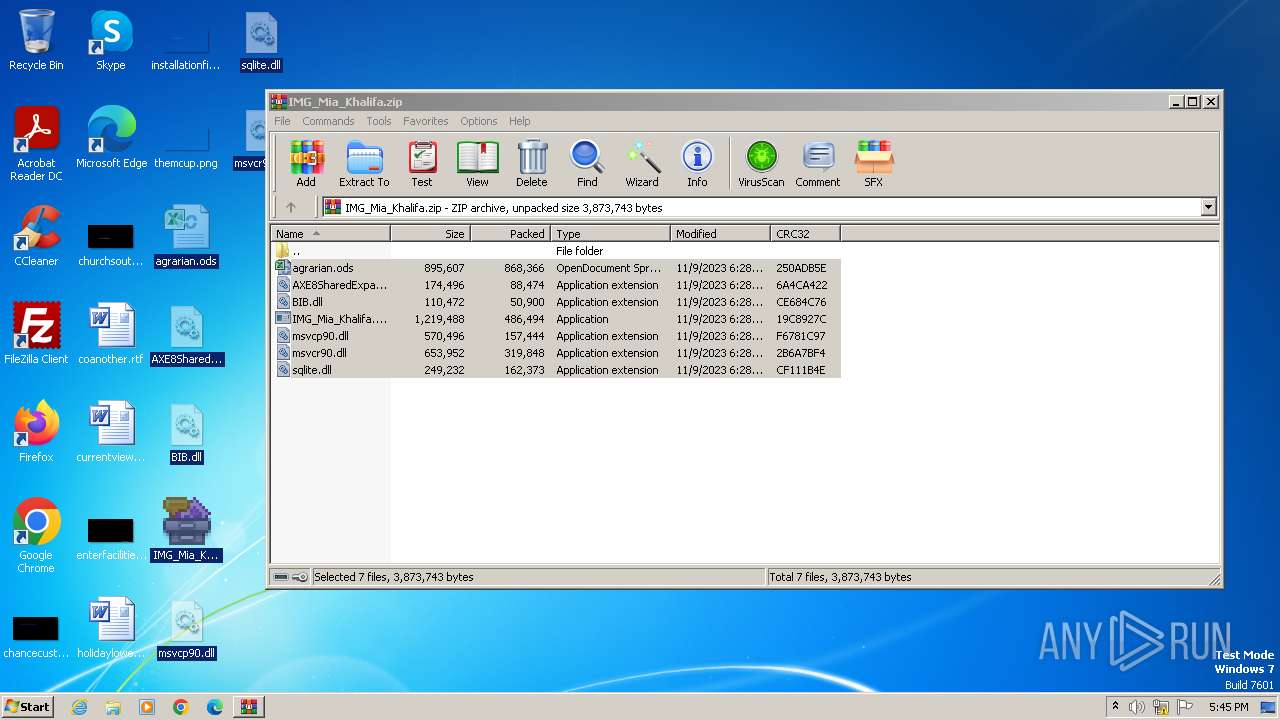Sort by the Packed column header
The width and height of the screenshot is (1280, 720).
(510, 234)
